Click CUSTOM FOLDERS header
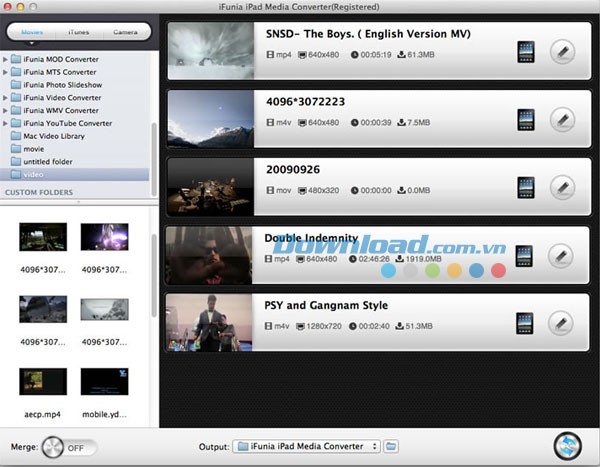Screen dimensions: 600x467 click(39, 192)
